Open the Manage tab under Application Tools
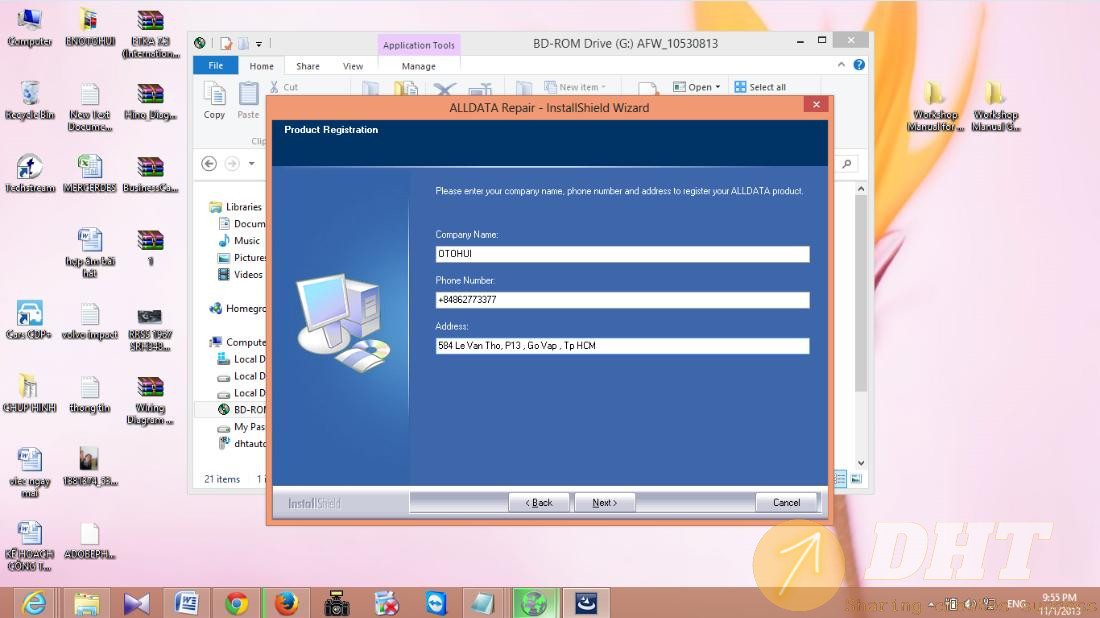Screen dimensions: 1100x618 pyautogui.click(x=418, y=66)
